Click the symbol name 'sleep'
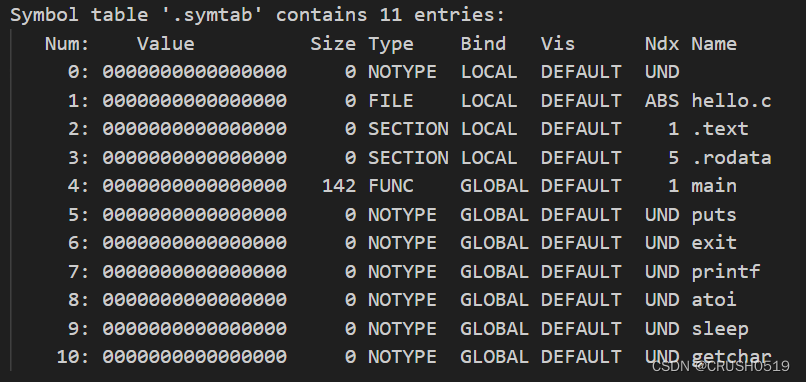Screen dimensions: 806x382 coord(720,329)
